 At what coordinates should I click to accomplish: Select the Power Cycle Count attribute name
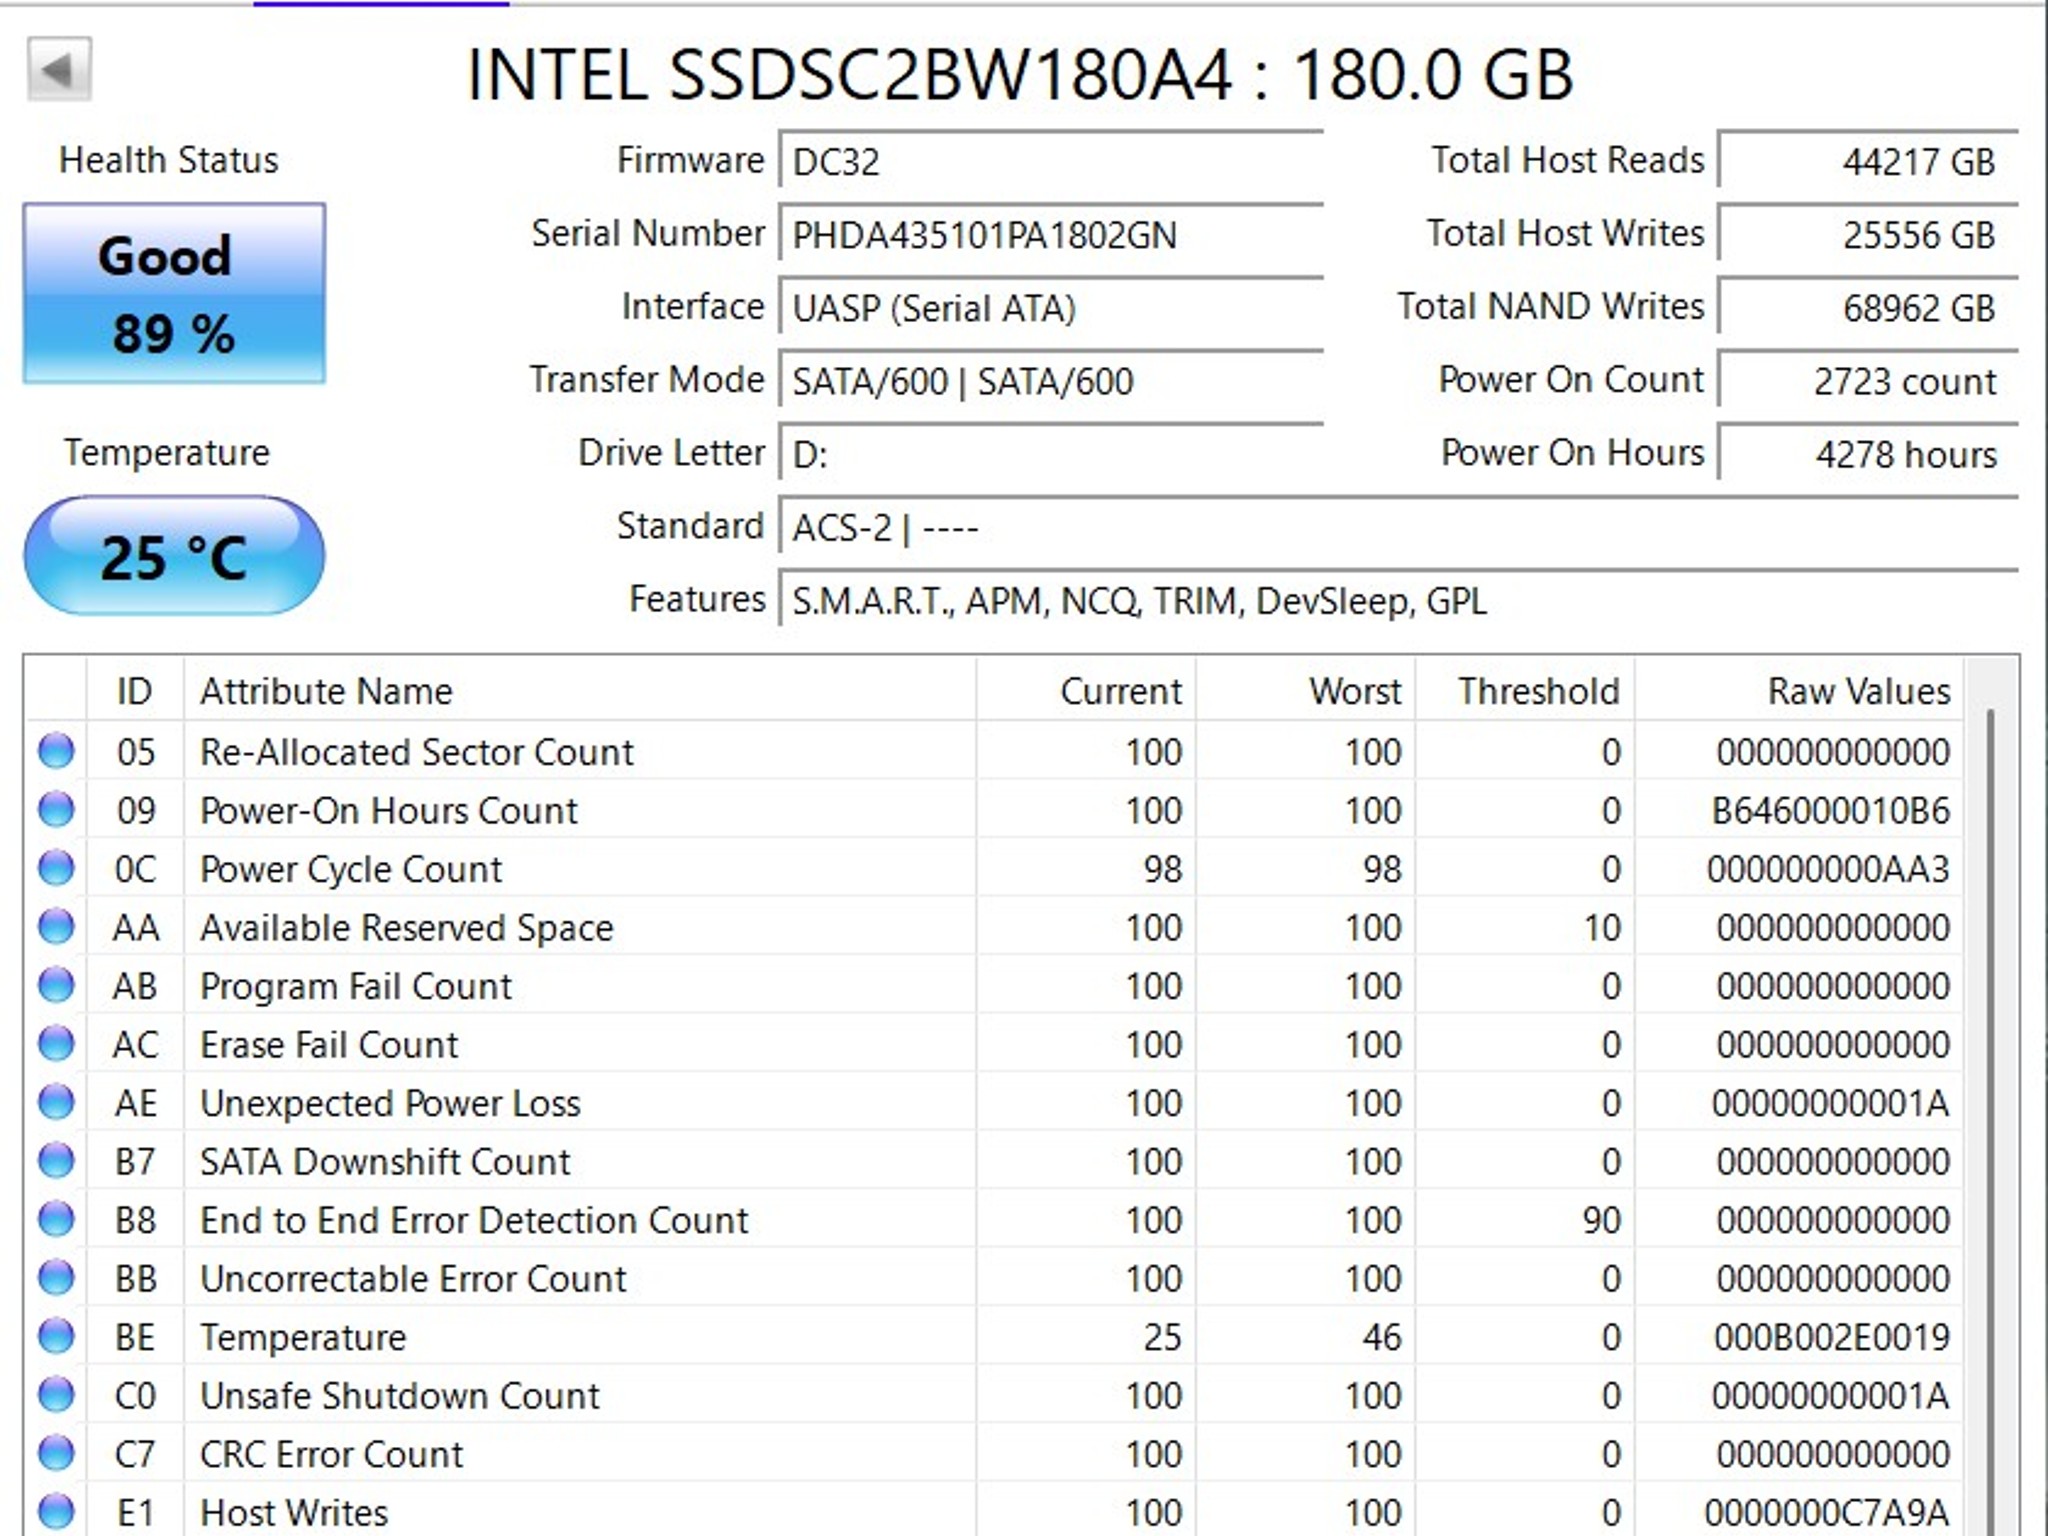(x=351, y=869)
